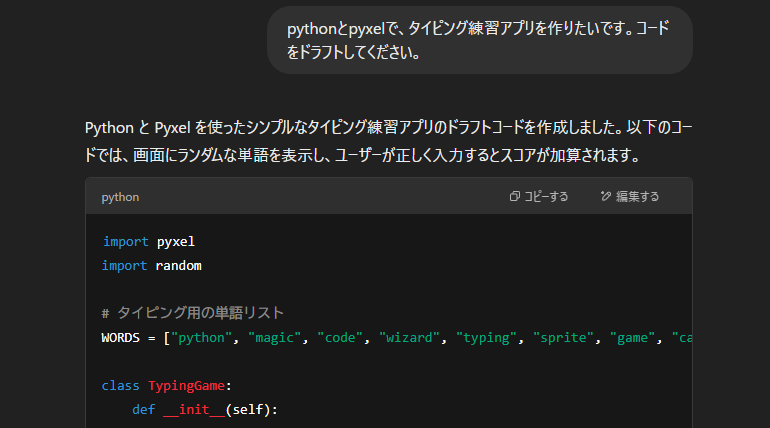Screen dimensions: 770x428
Task: Click the 編集する button label
Action: [637, 196]
